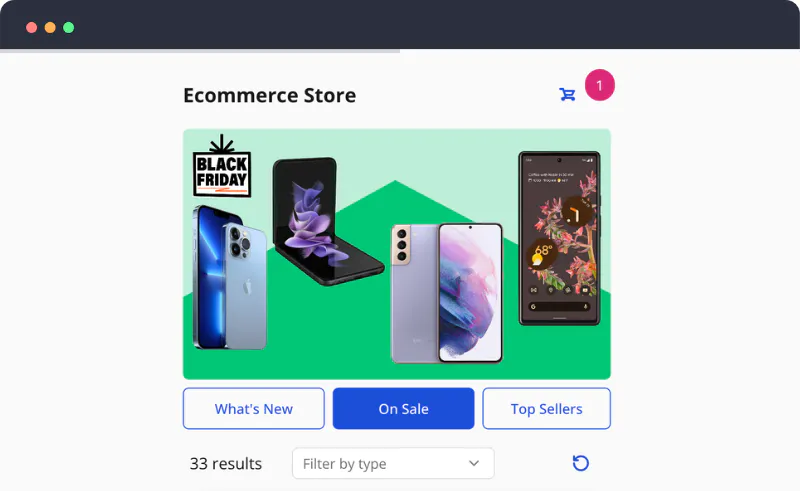Click the Black Friday badge logo

[222, 166]
